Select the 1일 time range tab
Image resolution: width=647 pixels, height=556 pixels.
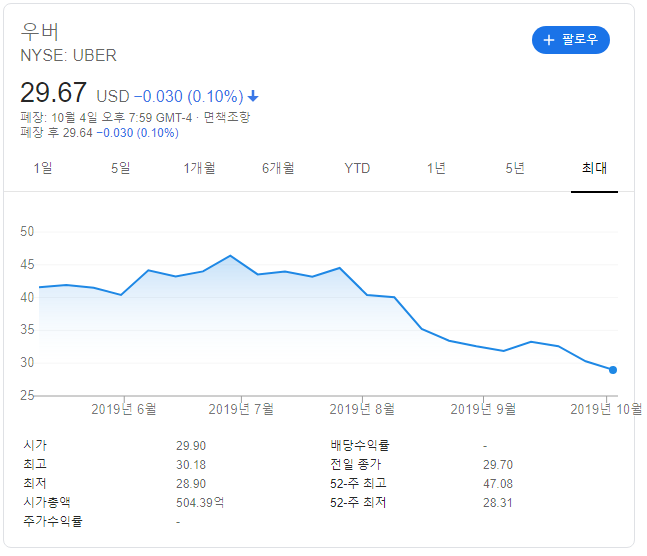[43, 168]
